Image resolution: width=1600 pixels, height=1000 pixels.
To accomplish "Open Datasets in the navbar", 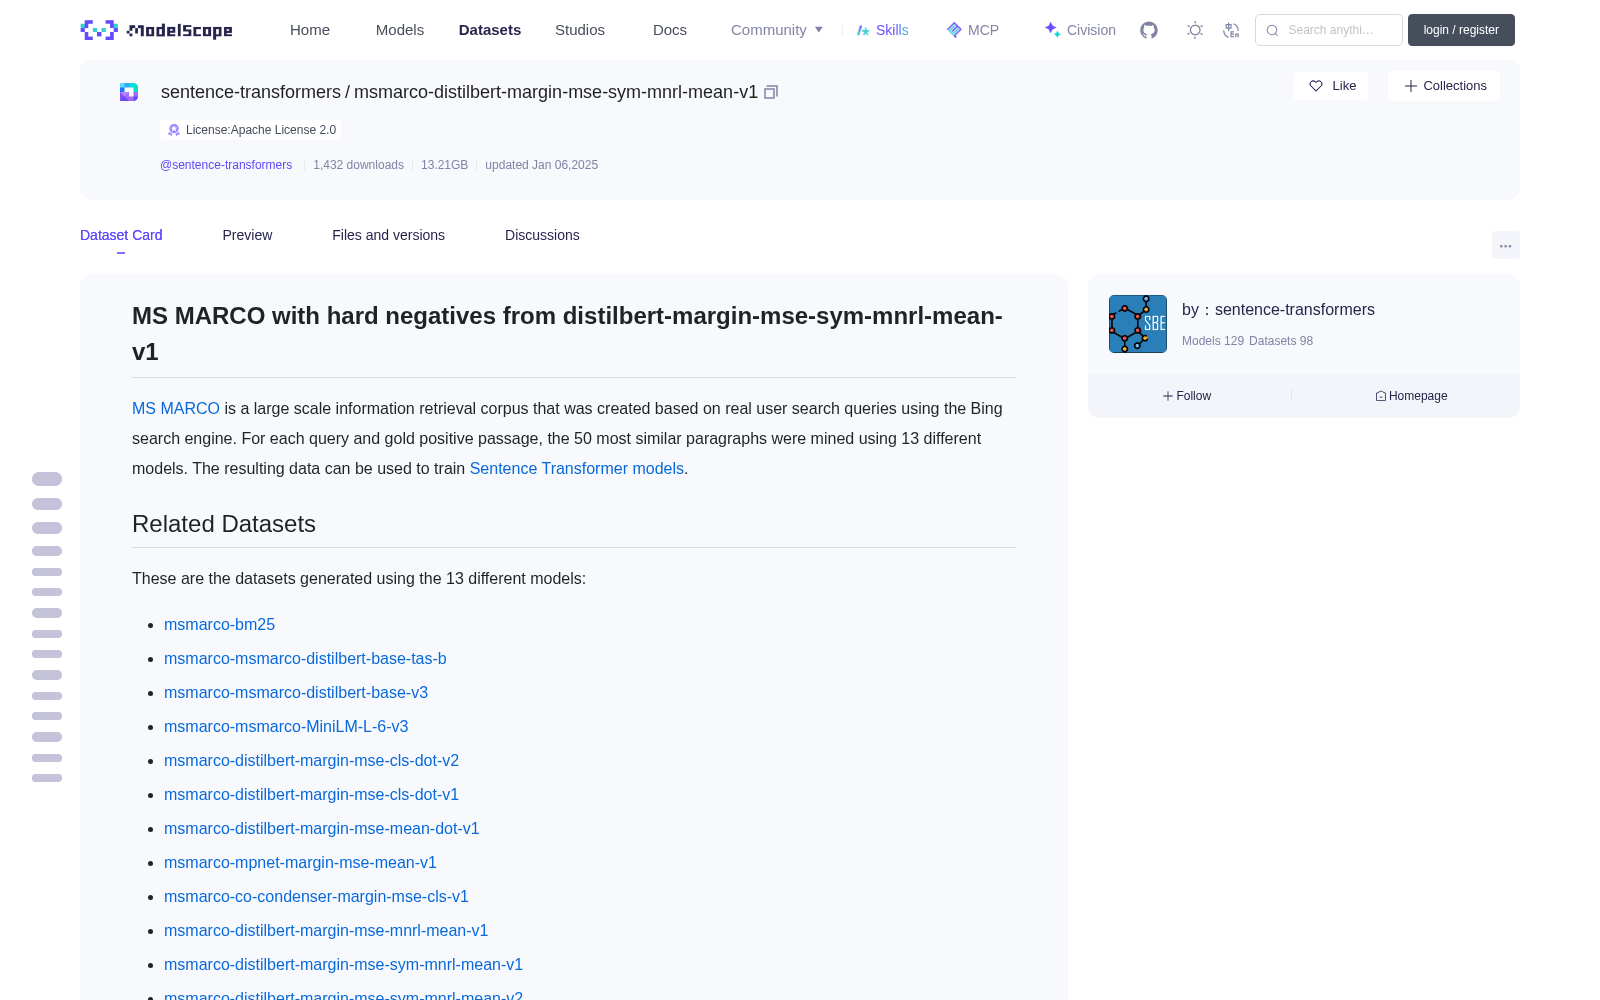I will pyautogui.click(x=490, y=30).
